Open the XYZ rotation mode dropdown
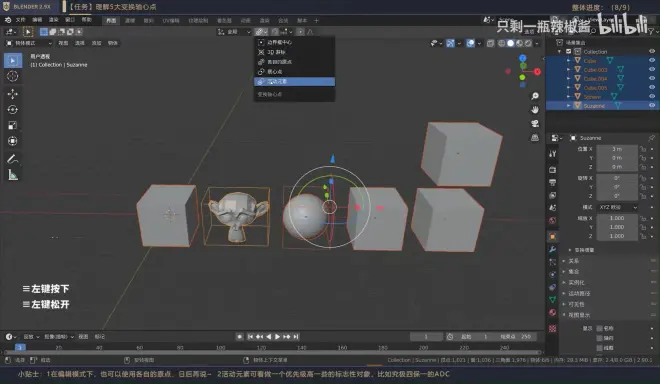The height and width of the screenshot is (384, 660). (618, 207)
